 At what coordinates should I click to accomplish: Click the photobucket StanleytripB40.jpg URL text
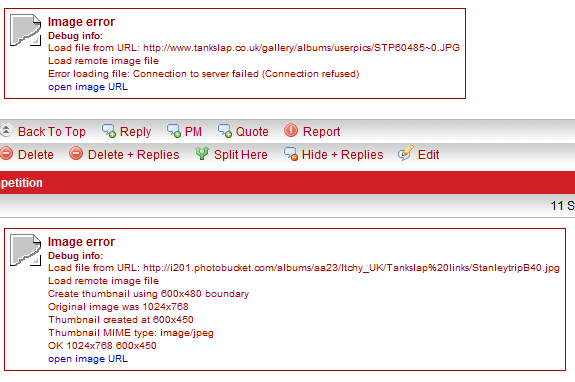(x=351, y=268)
